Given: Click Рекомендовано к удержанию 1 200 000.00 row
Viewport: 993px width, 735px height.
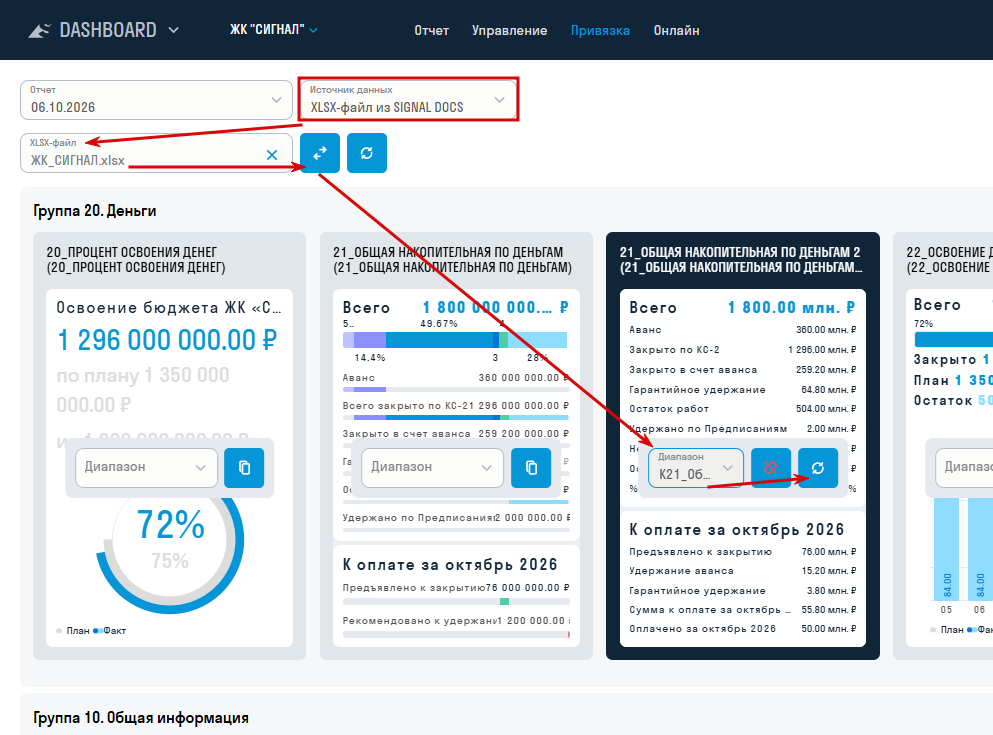Looking at the screenshot, I should click(456, 621).
